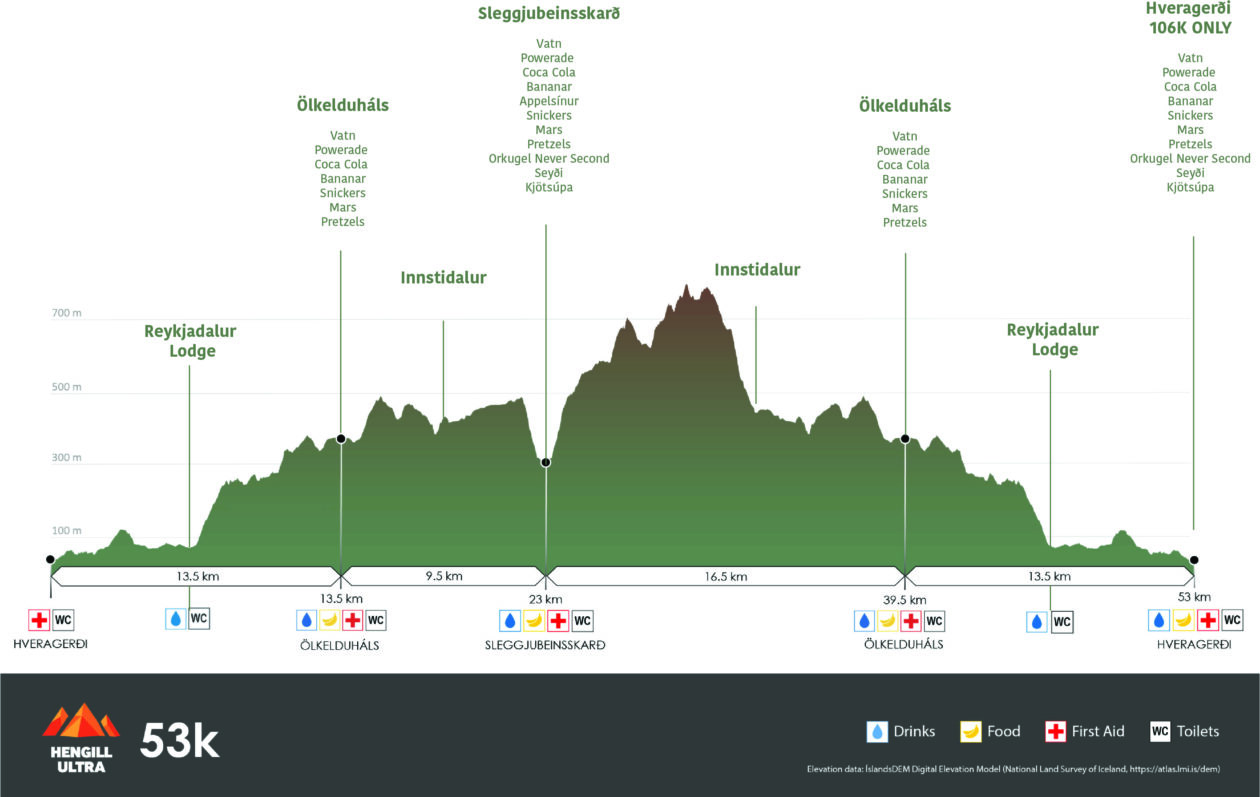This screenshot has width=1260, height=797.
Task: Click WC icon at 23 km Sleggjubeinsskarð
Action: 583,622
